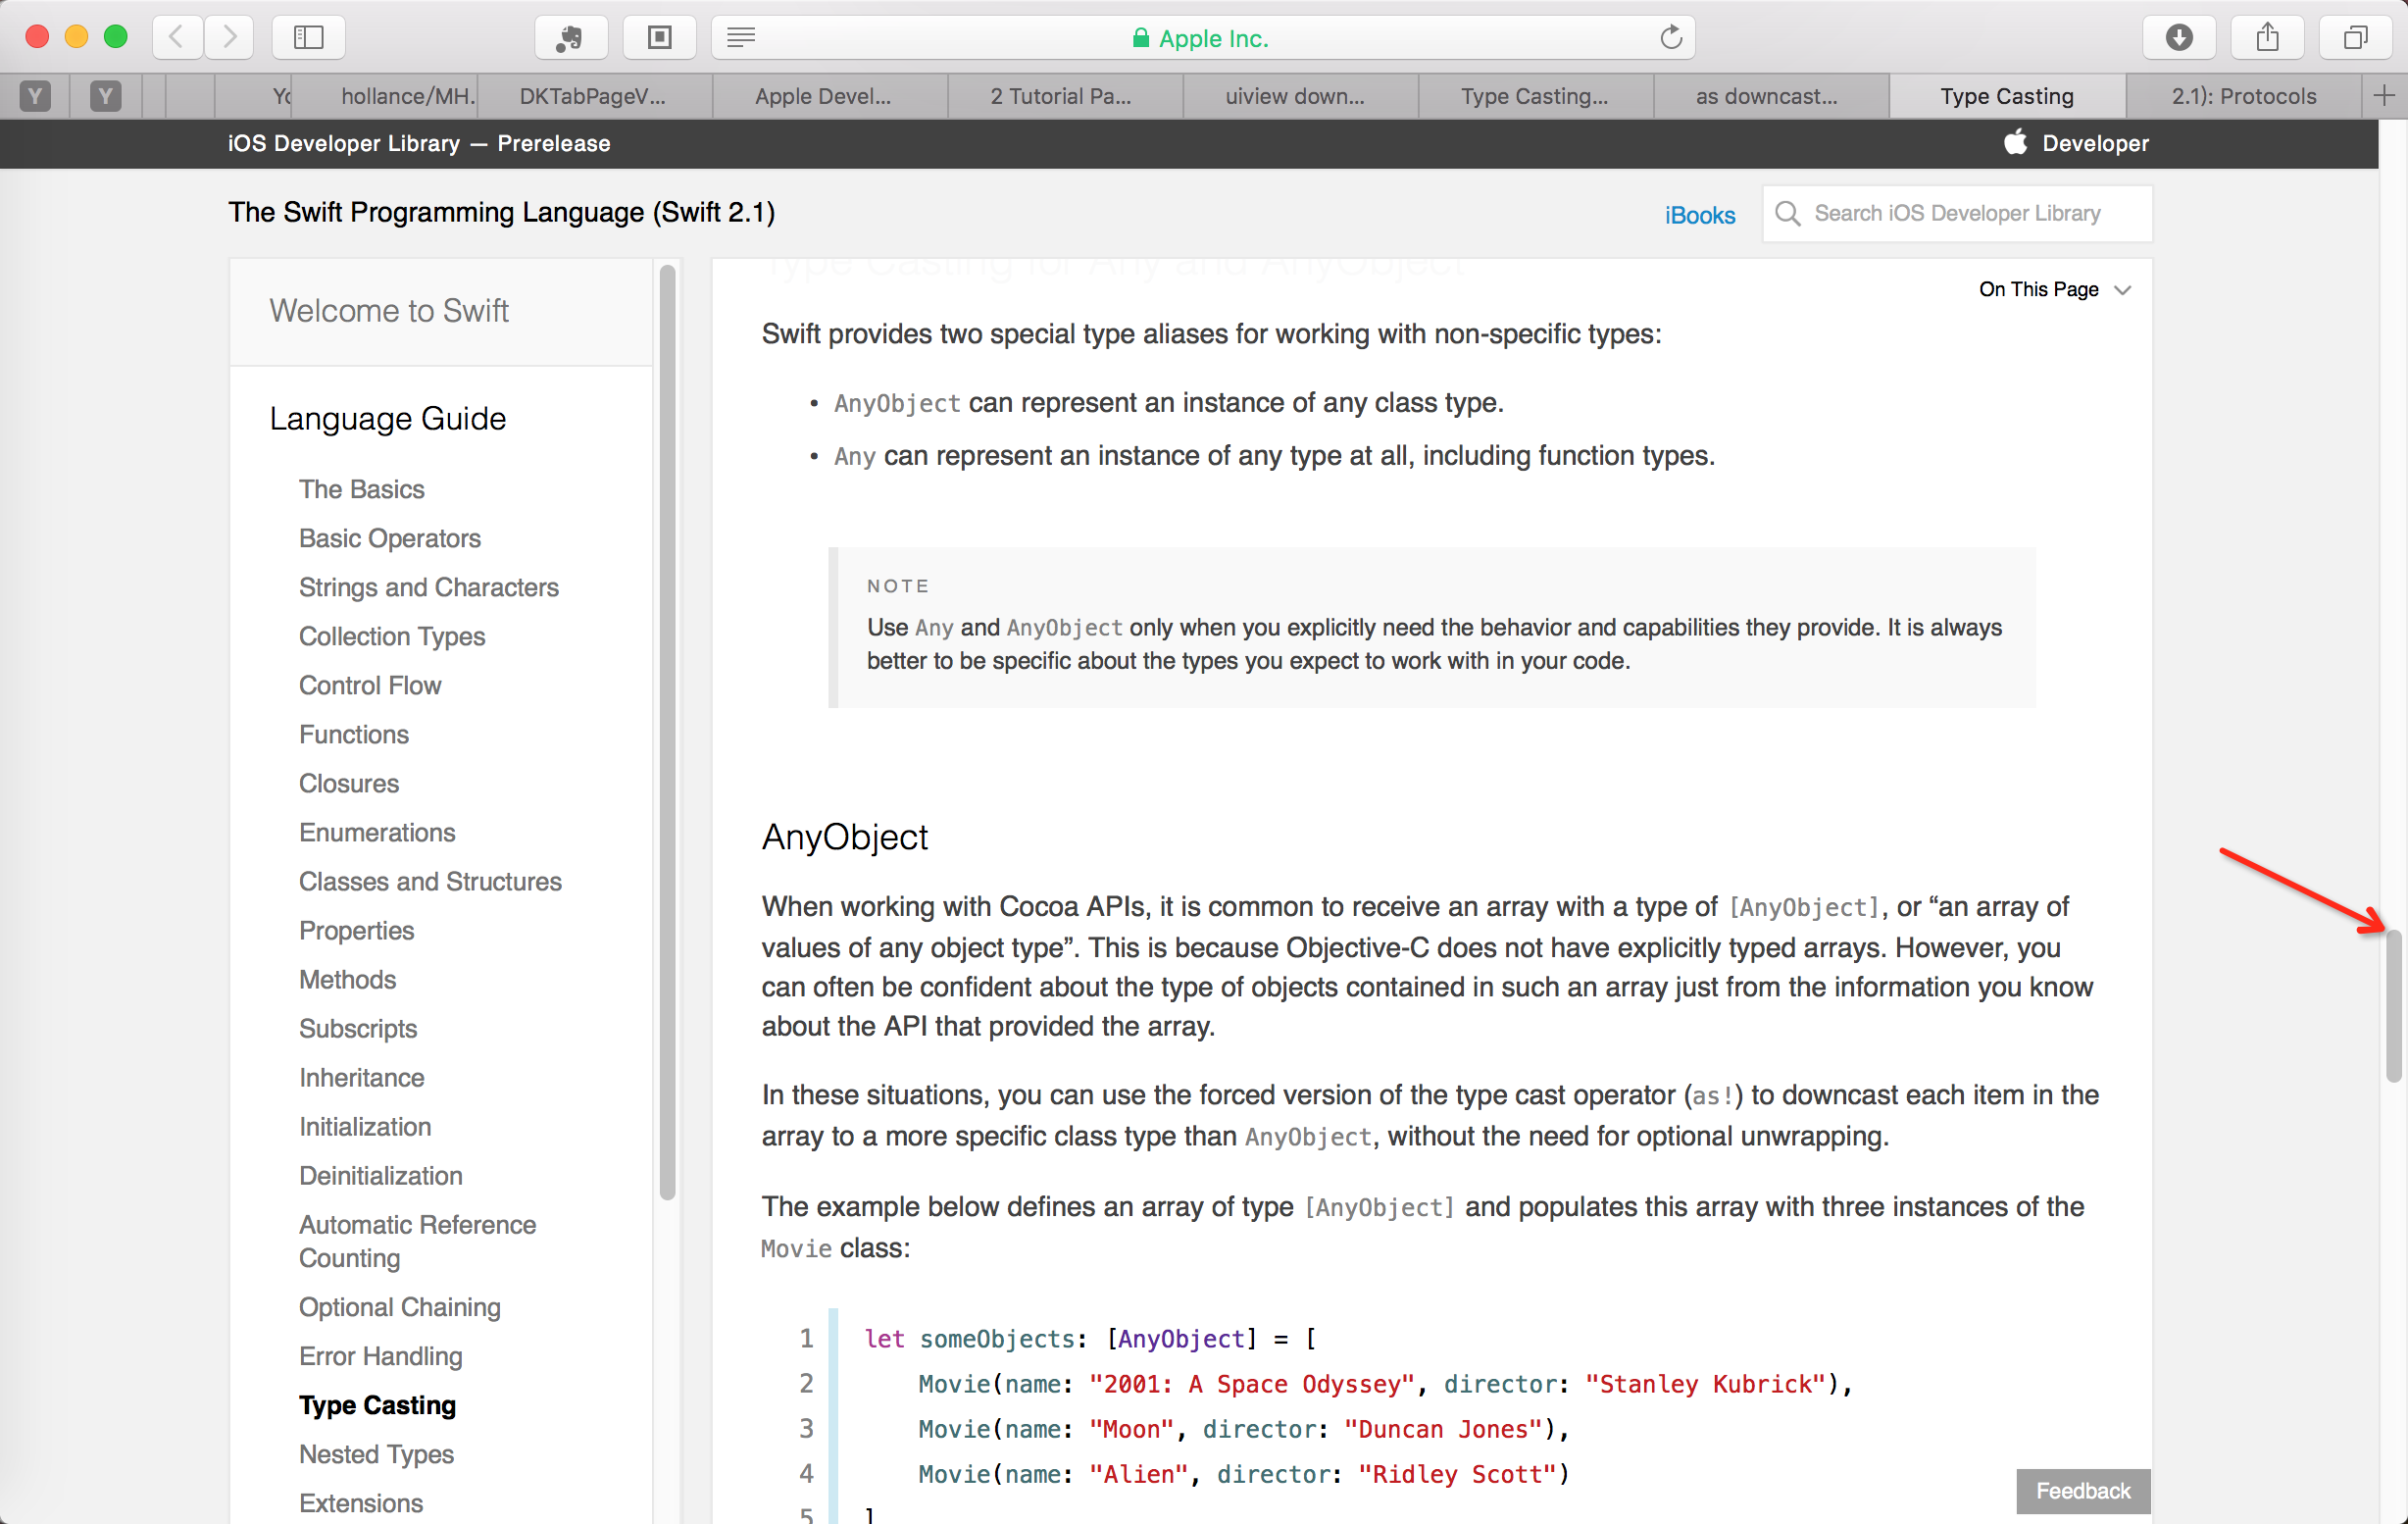
Task: Show all tabs overview icon
Action: click(x=2355, y=37)
